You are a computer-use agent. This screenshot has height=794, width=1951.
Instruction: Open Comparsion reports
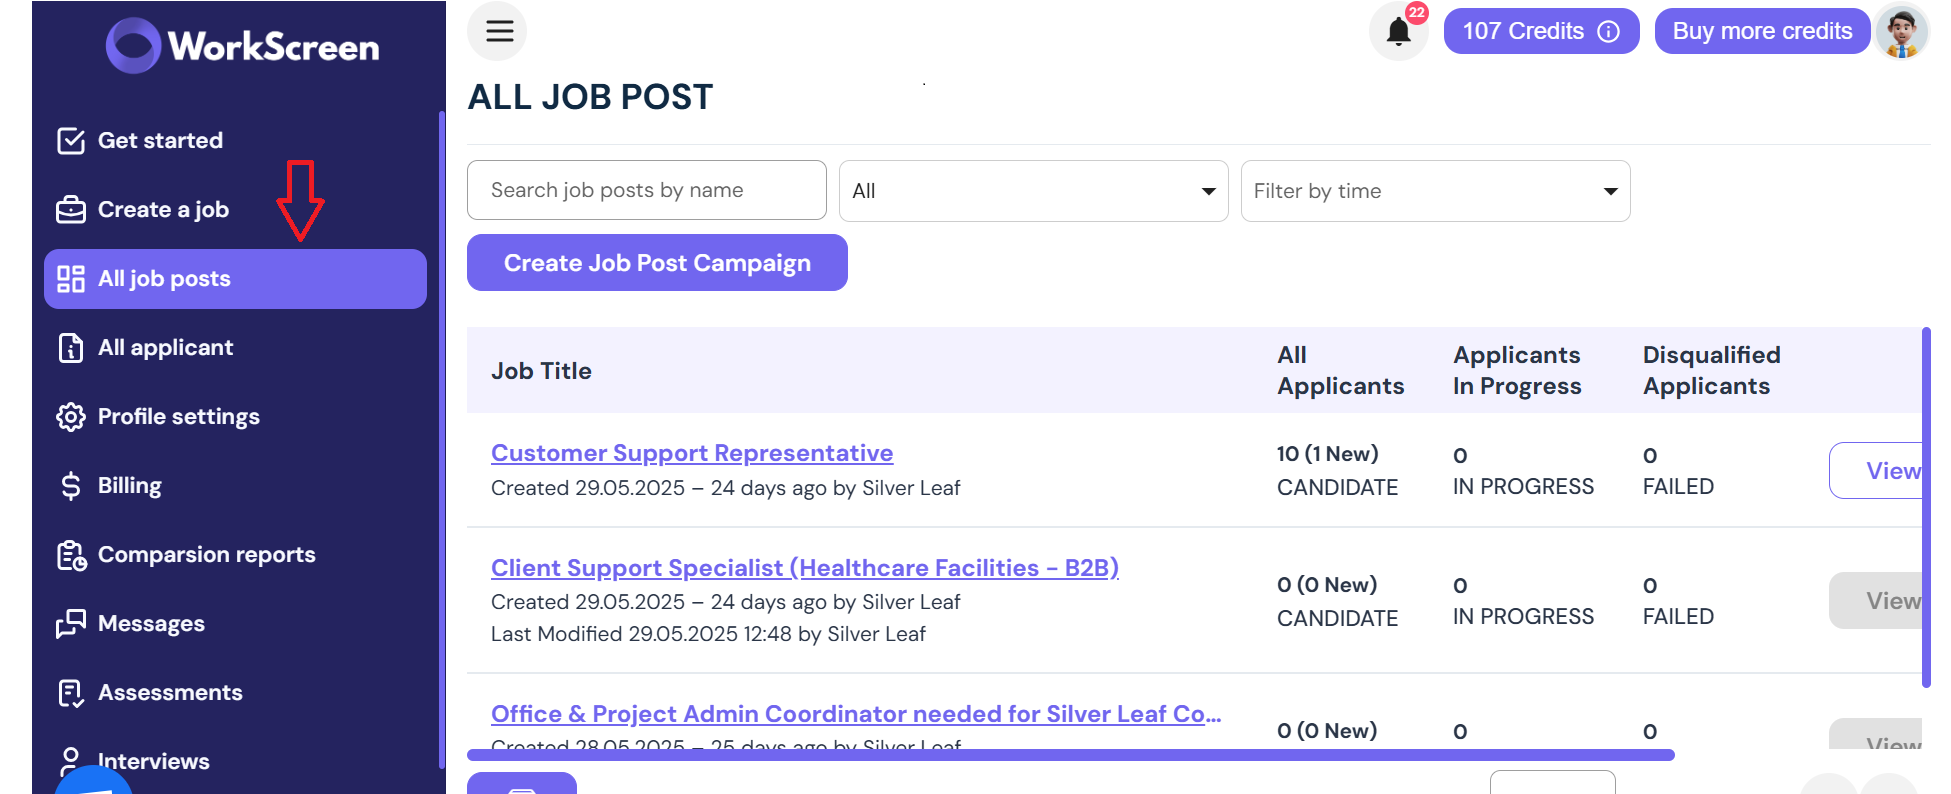click(235, 555)
